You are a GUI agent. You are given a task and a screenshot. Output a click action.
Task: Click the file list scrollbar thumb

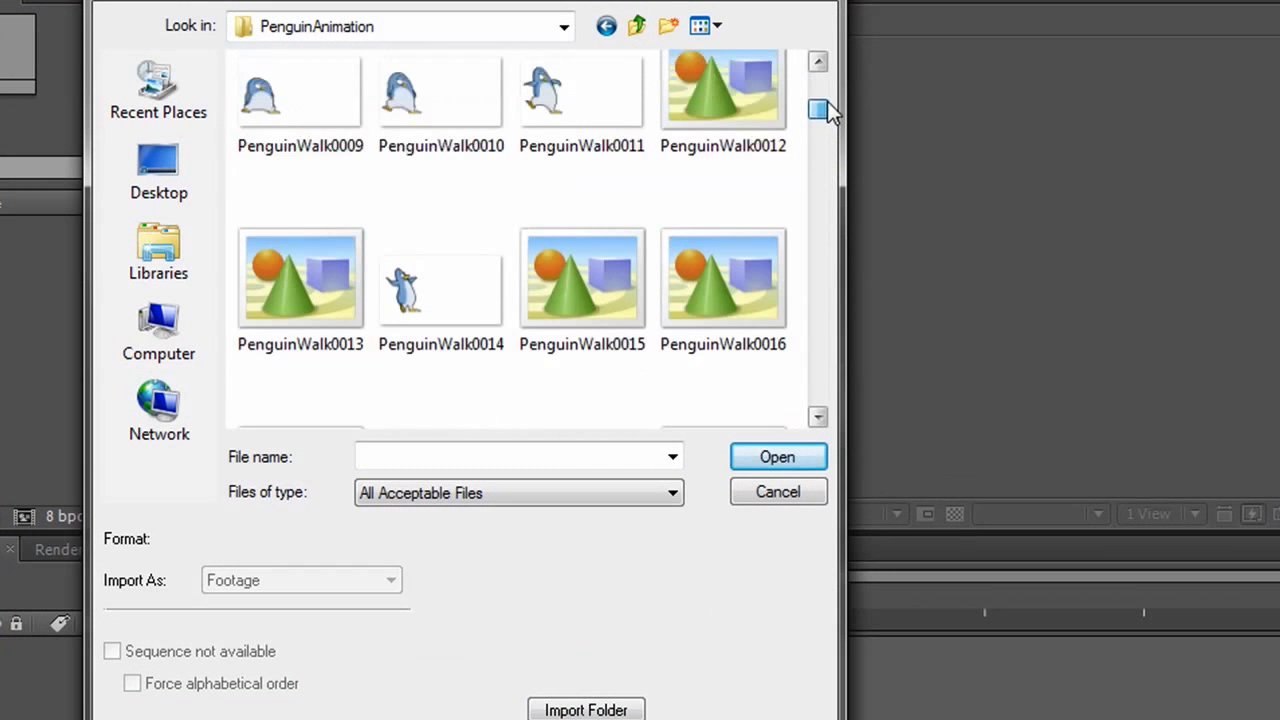tap(818, 110)
